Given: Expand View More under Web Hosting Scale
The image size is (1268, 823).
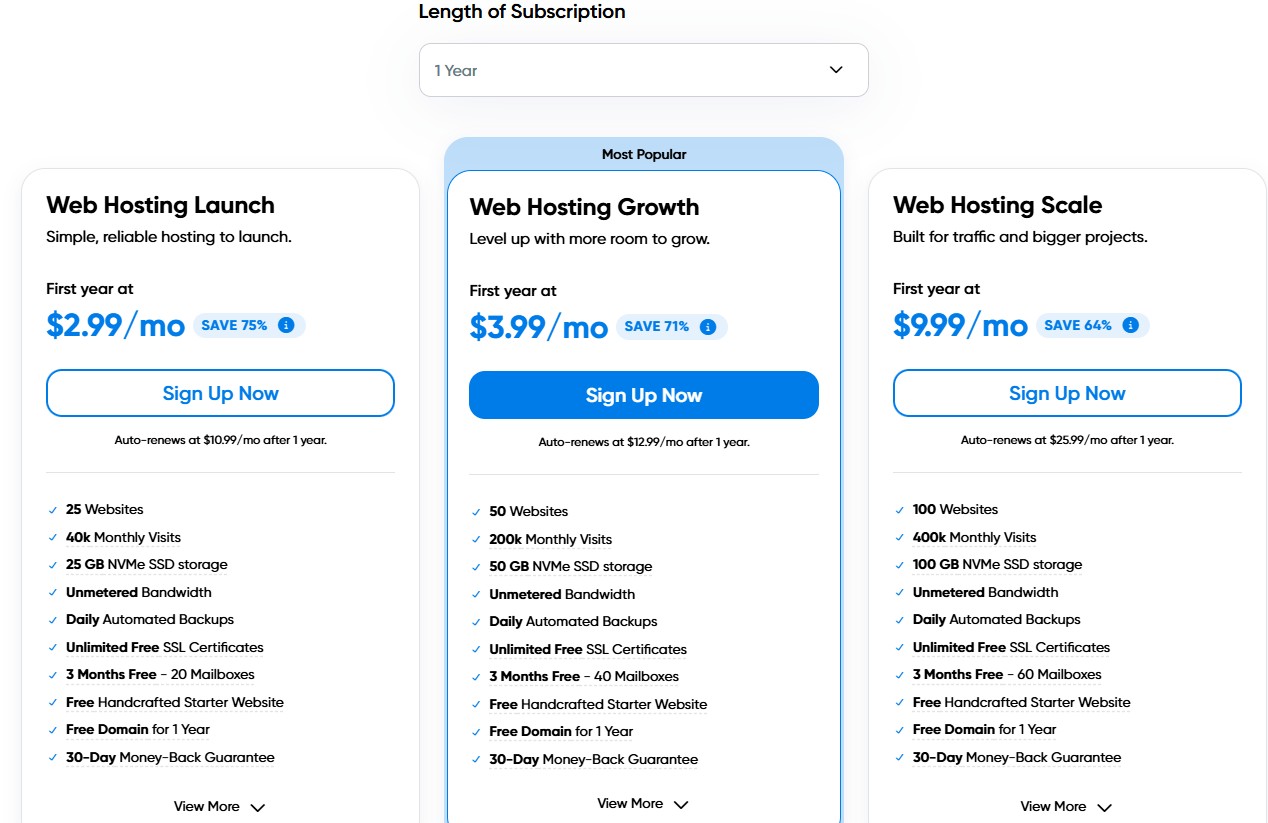Looking at the screenshot, I should pyautogui.click(x=1066, y=807).
